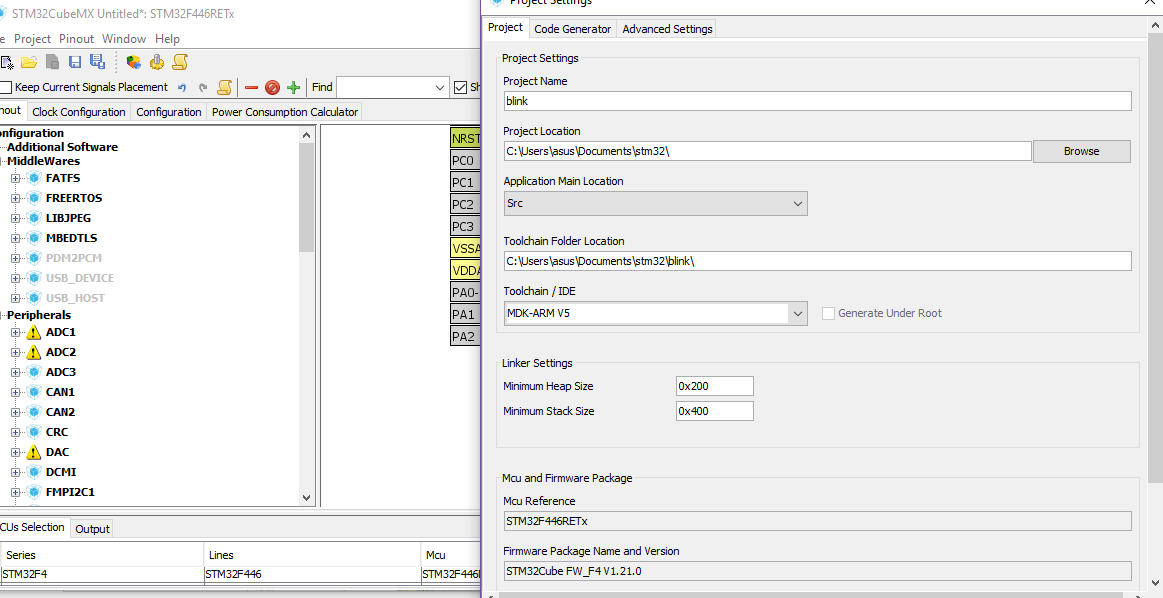Open the Project menu
Viewport: 1163px width, 598px height.
click(33, 39)
